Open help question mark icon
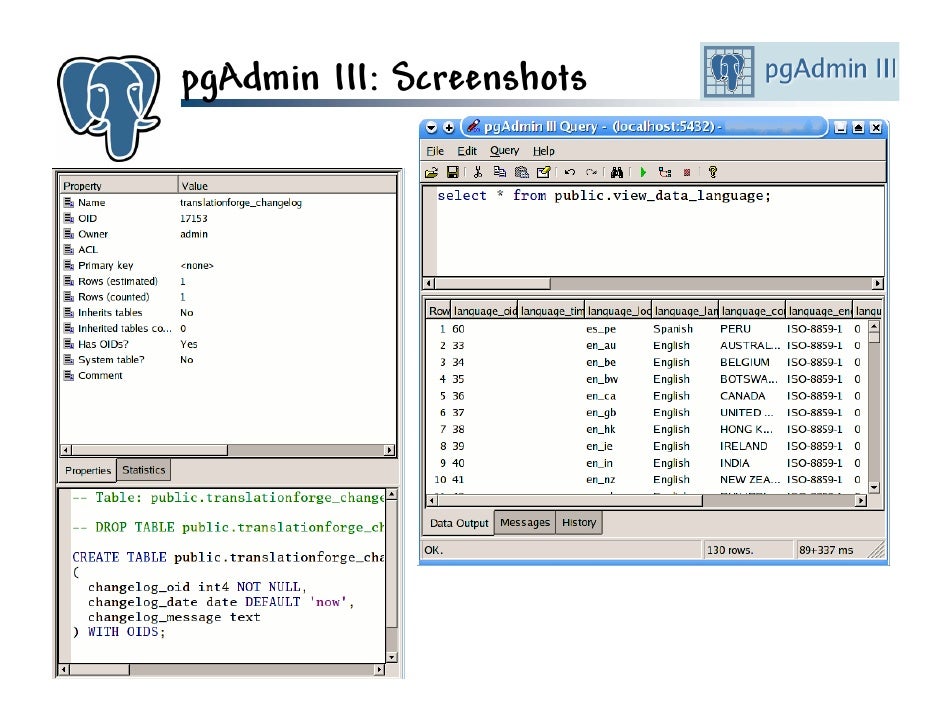This screenshot has height=728, width=942. (x=713, y=172)
